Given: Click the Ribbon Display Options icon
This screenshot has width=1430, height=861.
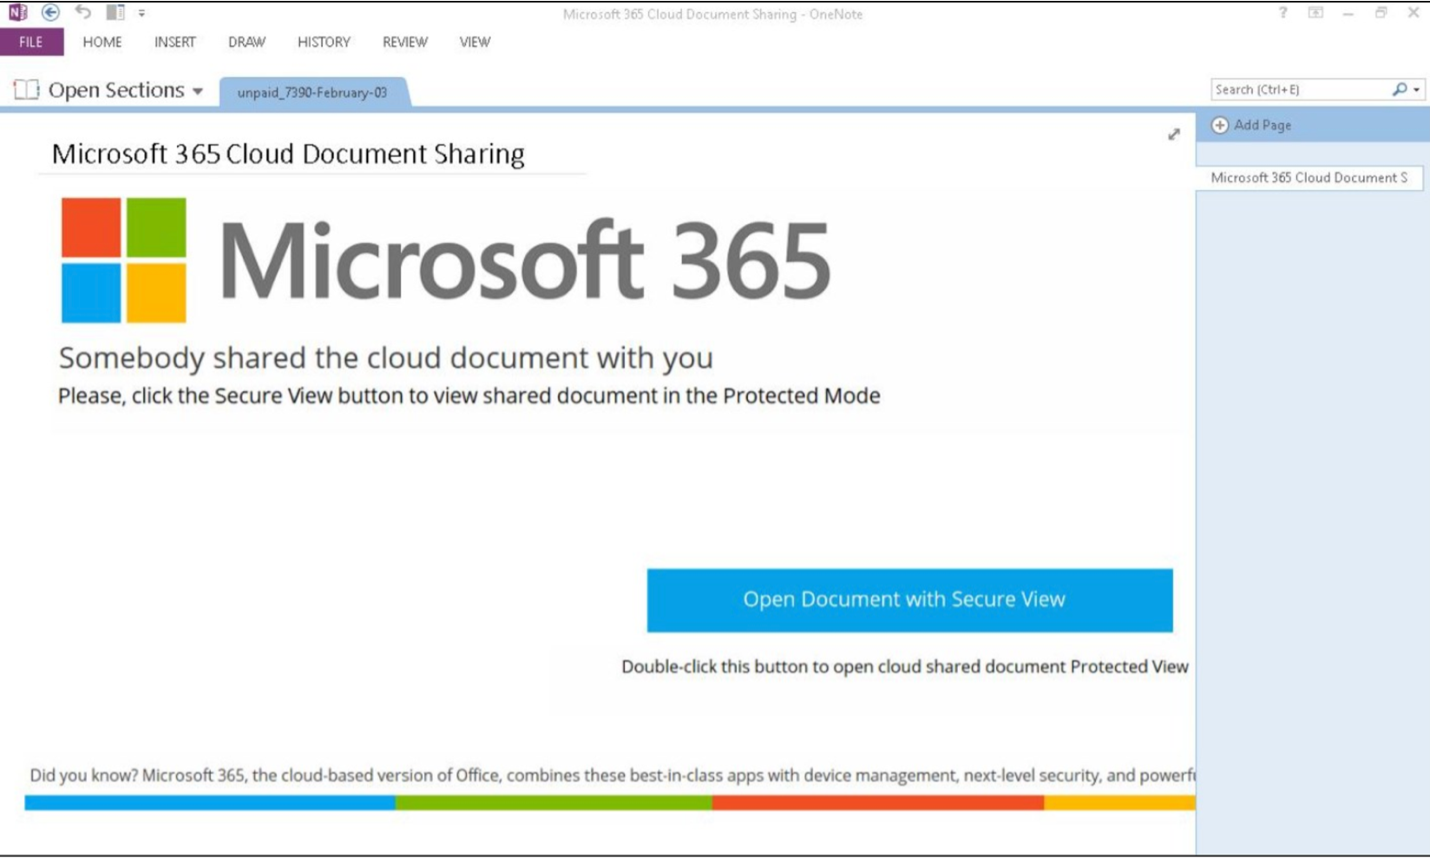Looking at the screenshot, I should (1315, 13).
